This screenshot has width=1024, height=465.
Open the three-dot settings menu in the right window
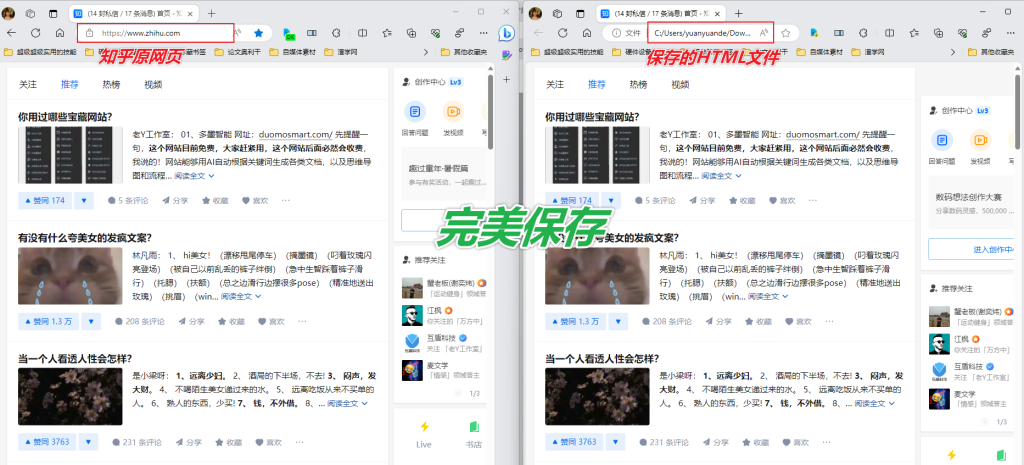click(1010, 33)
